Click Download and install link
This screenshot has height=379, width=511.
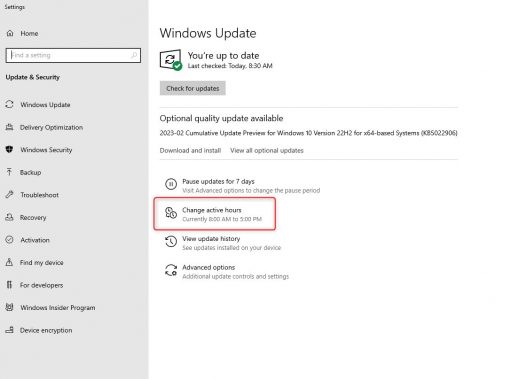(x=190, y=150)
